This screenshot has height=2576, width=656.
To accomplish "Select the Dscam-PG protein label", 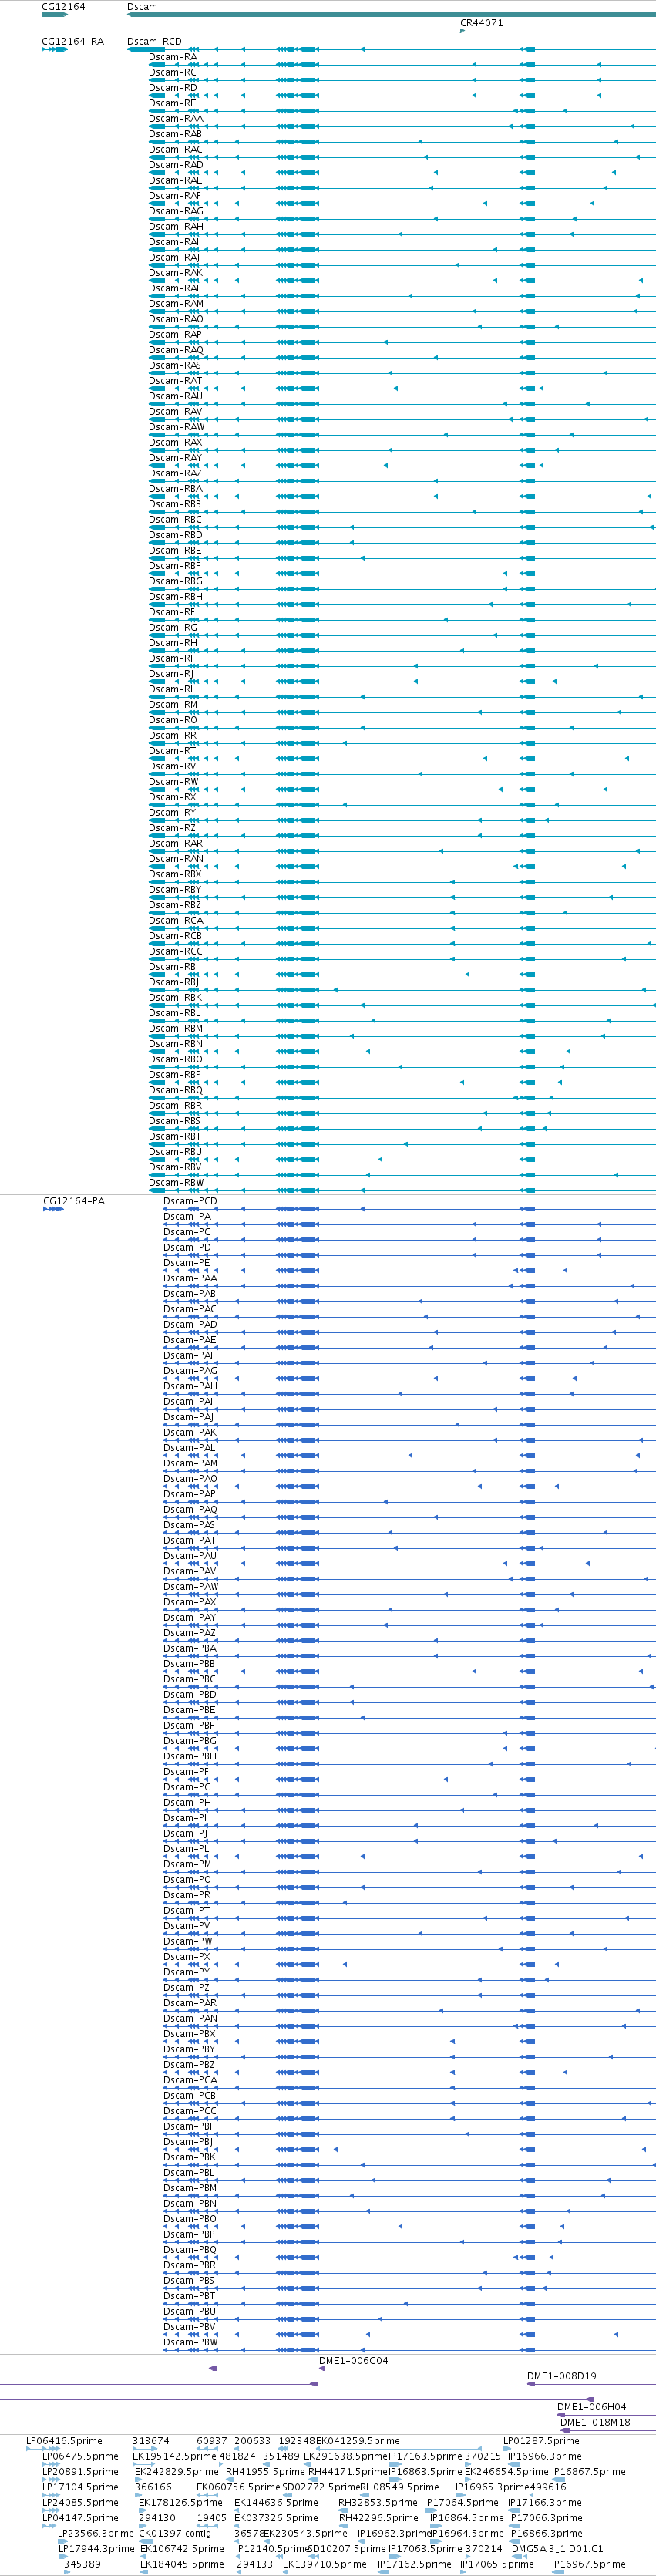I will pos(187,1787).
